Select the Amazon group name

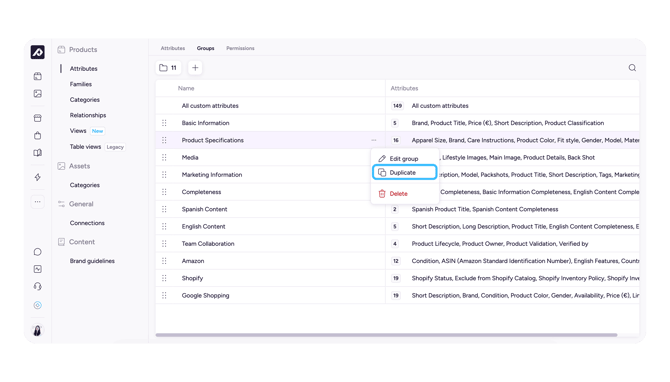(x=193, y=261)
